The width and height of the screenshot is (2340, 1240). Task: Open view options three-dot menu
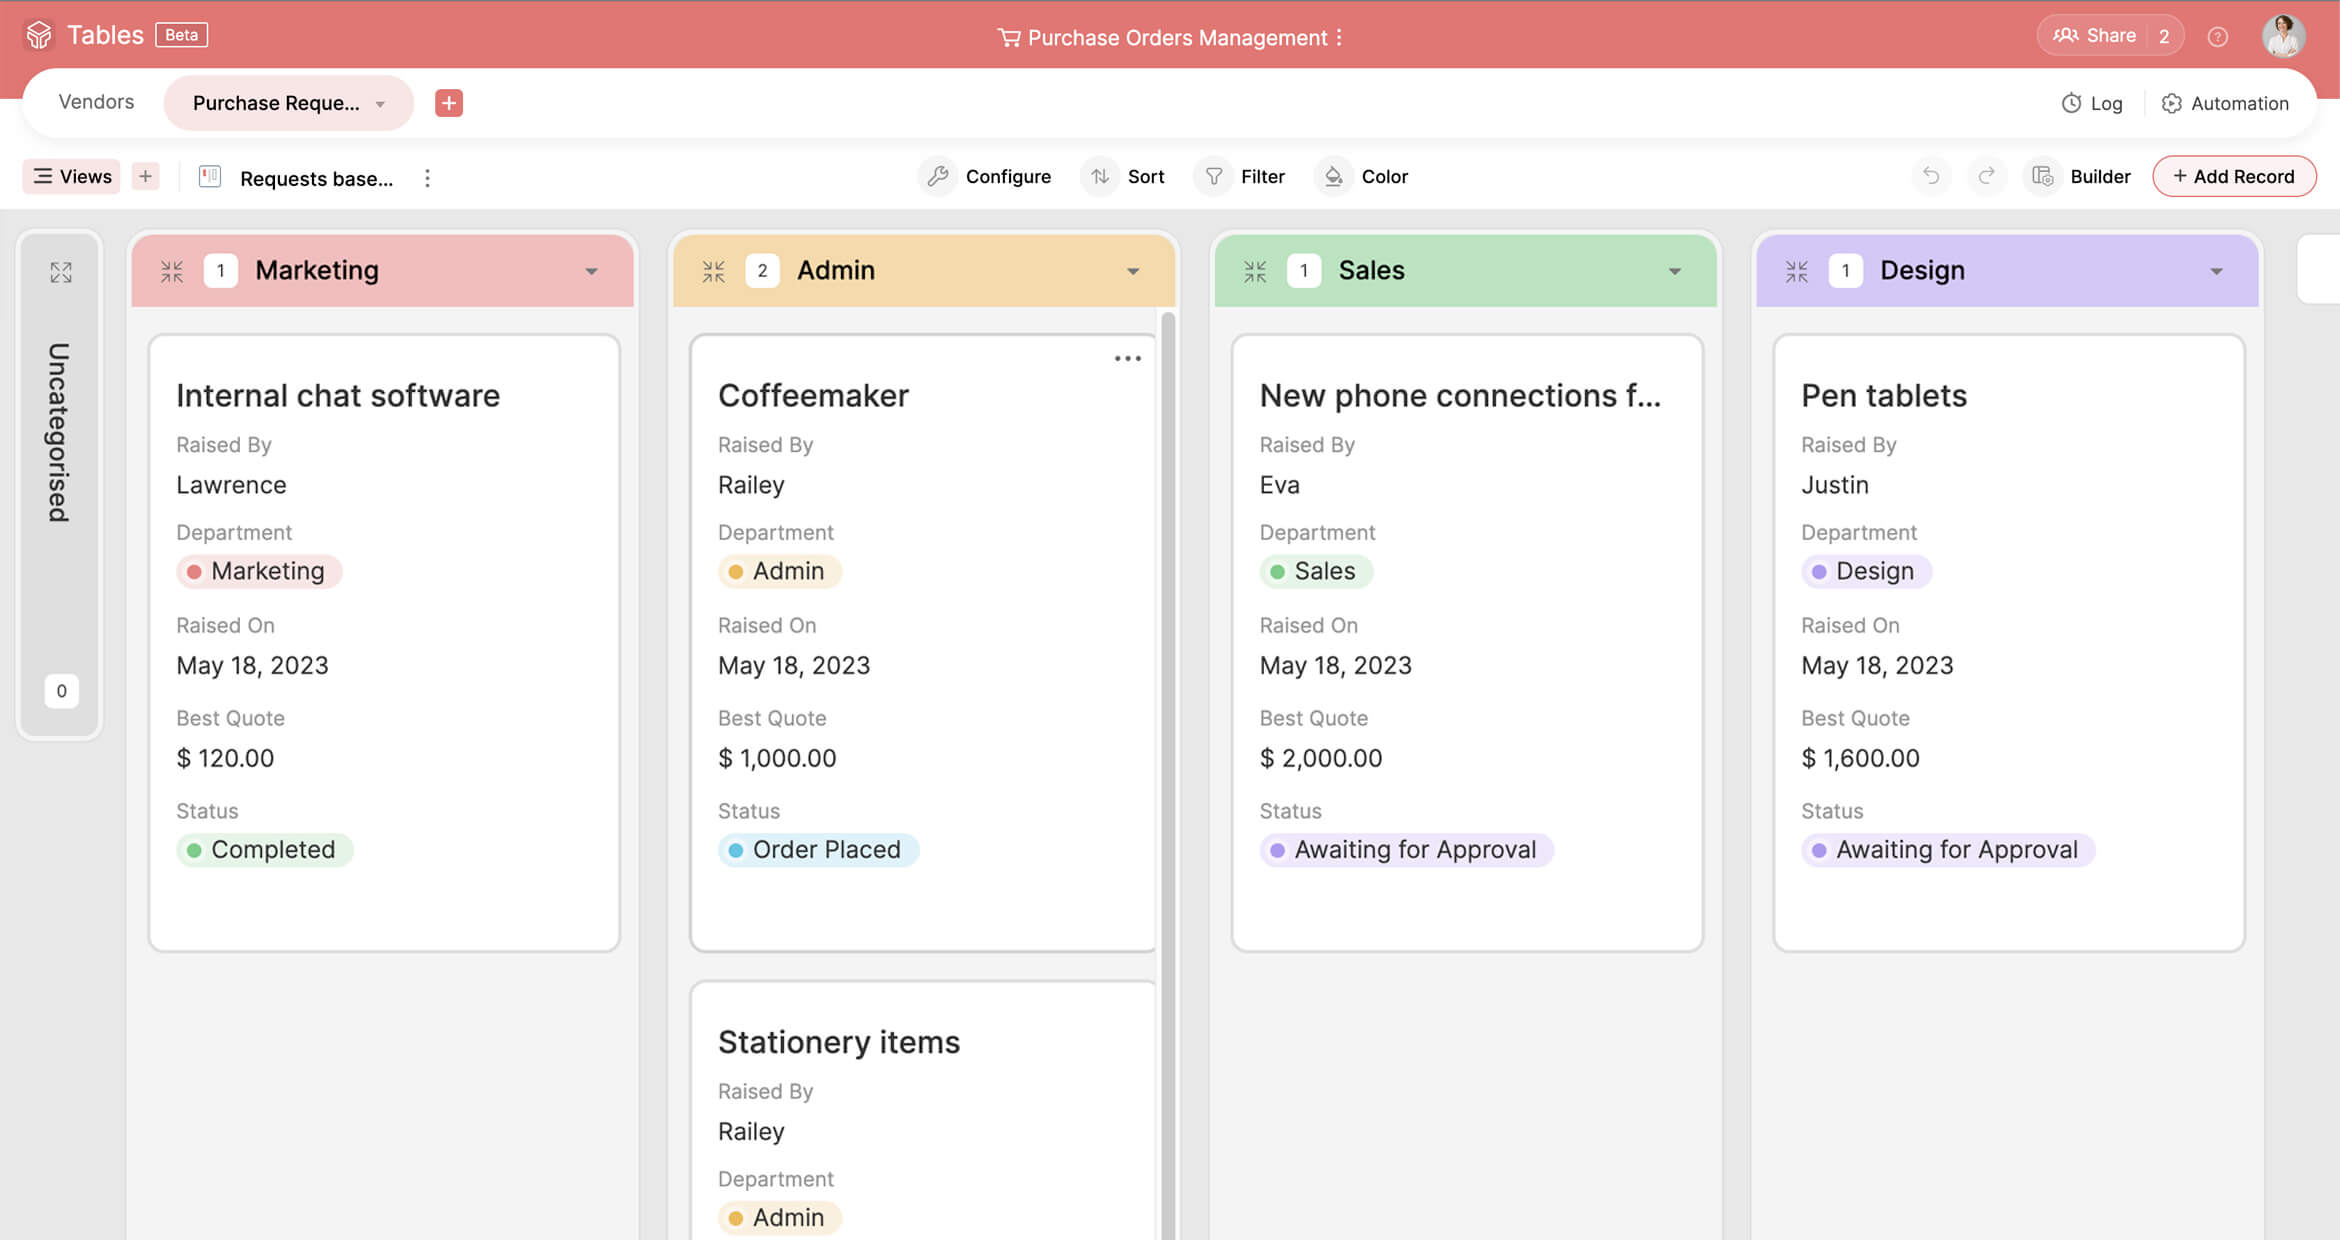coord(427,178)
